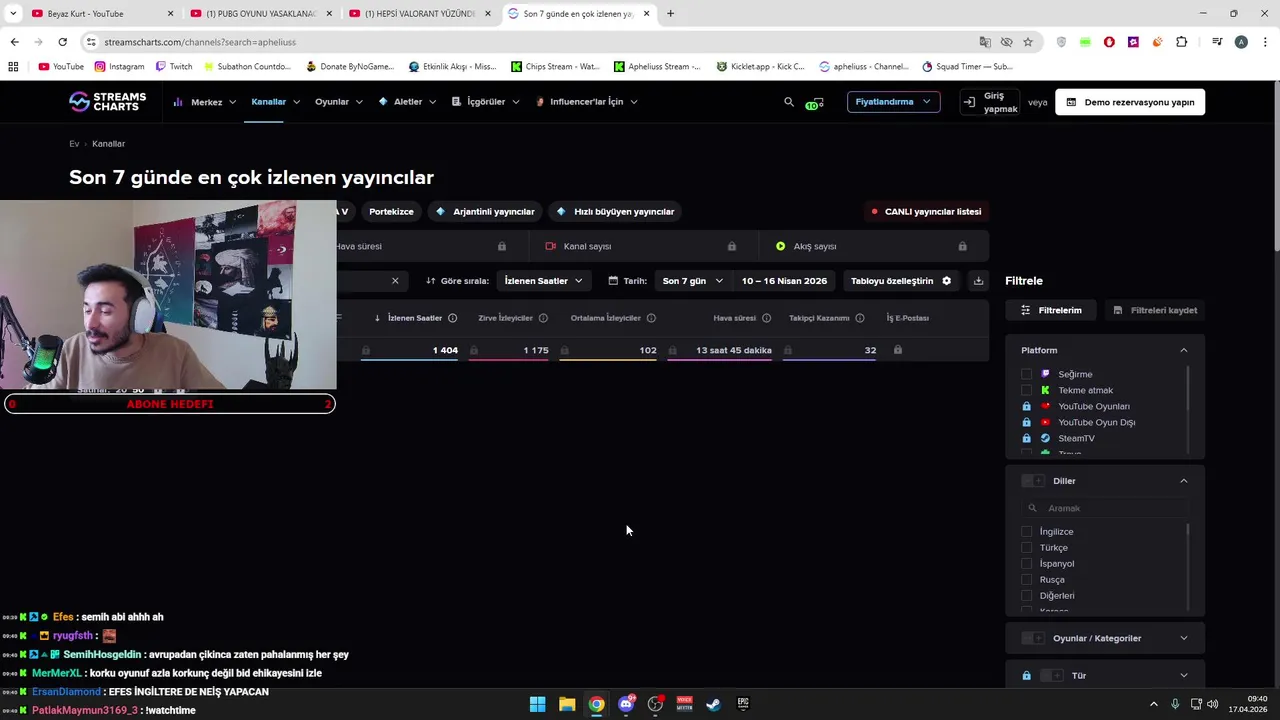
Task: Open the İçgörüler nav menu
Action: tap(486, 102)
